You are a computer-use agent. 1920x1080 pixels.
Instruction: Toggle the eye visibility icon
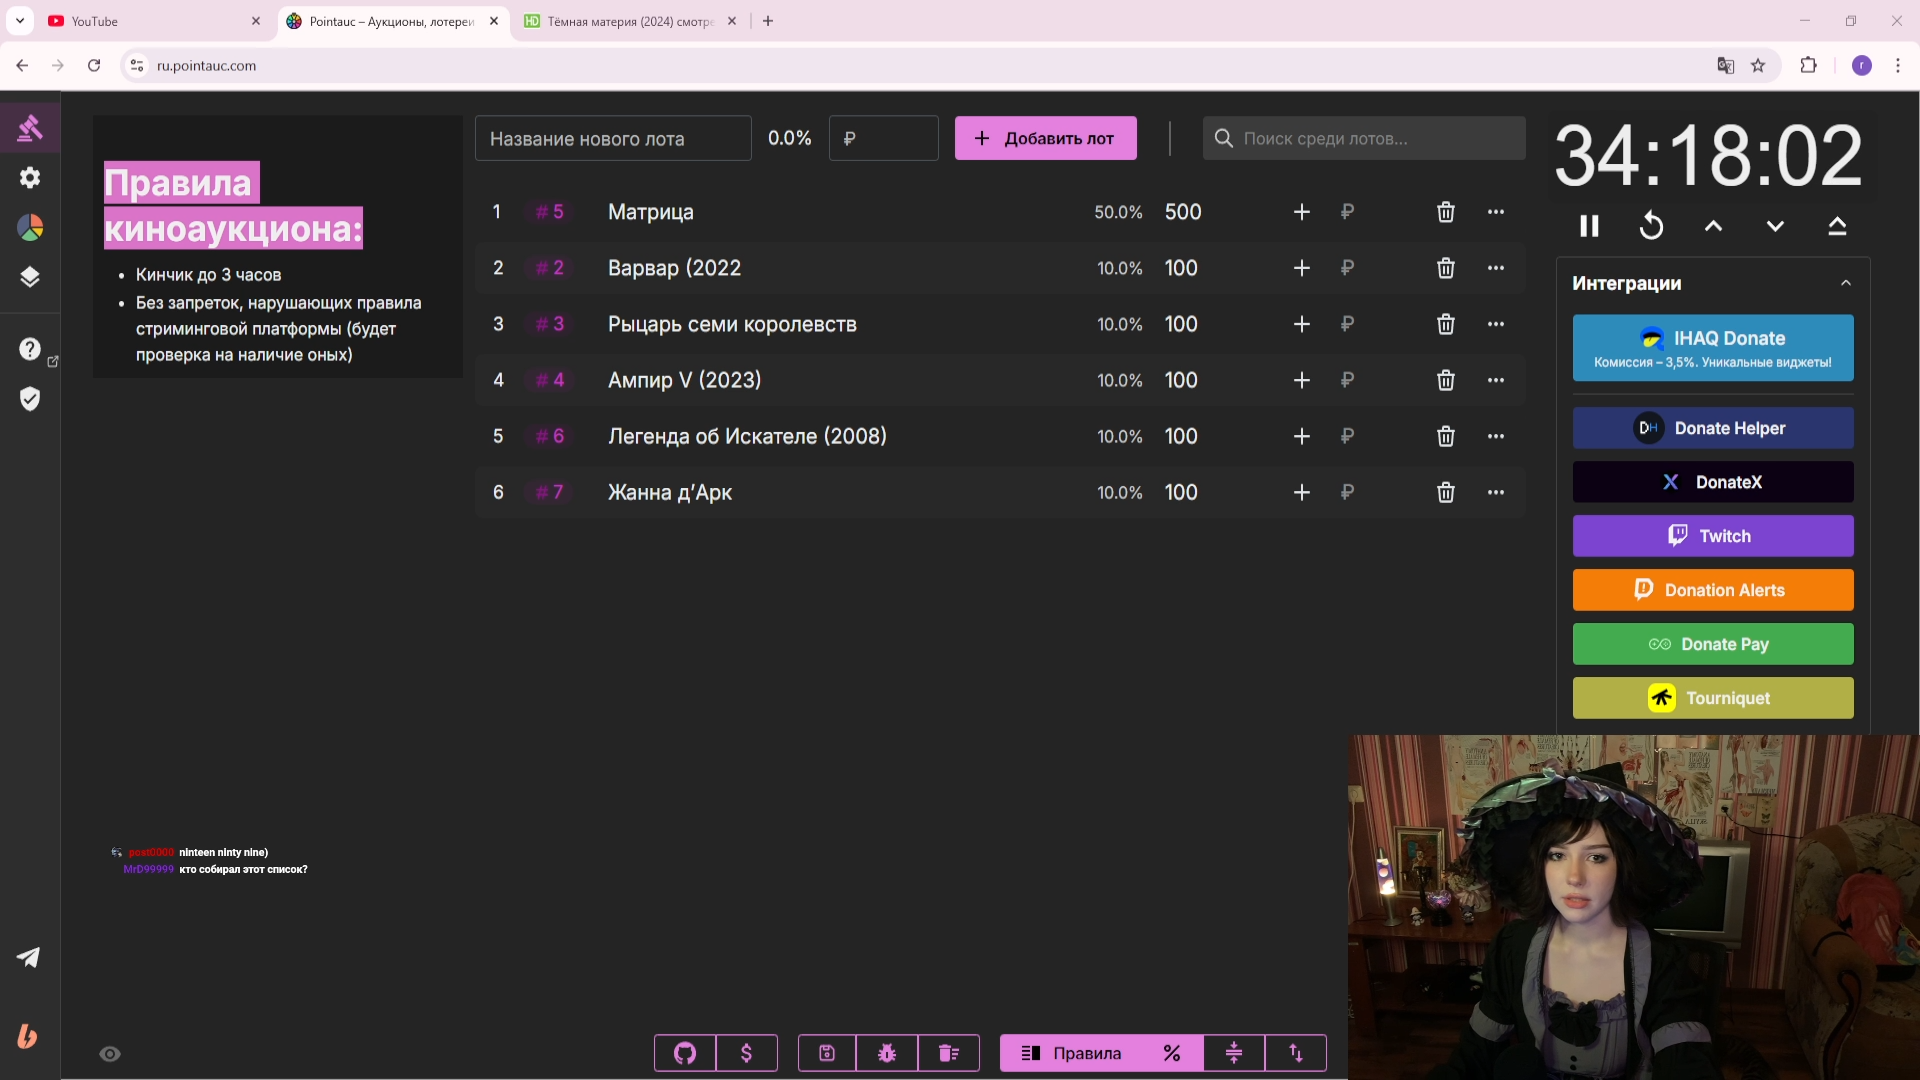(x=110, y=1054)
